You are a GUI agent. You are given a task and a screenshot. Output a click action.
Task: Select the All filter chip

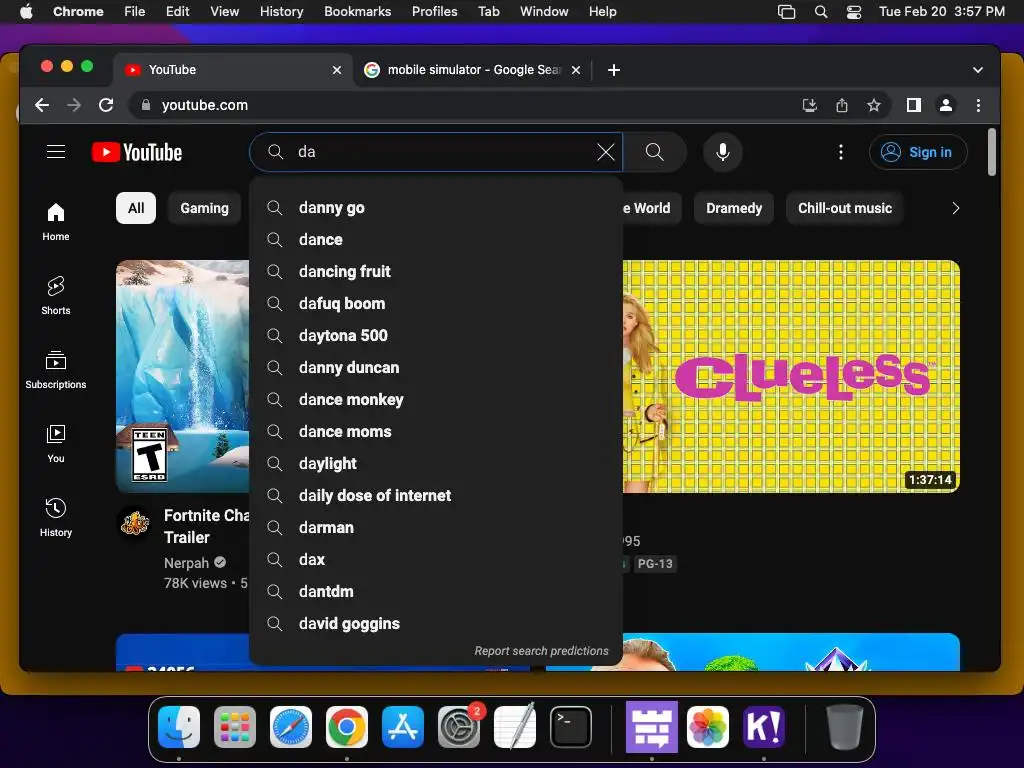pos(136,208)
